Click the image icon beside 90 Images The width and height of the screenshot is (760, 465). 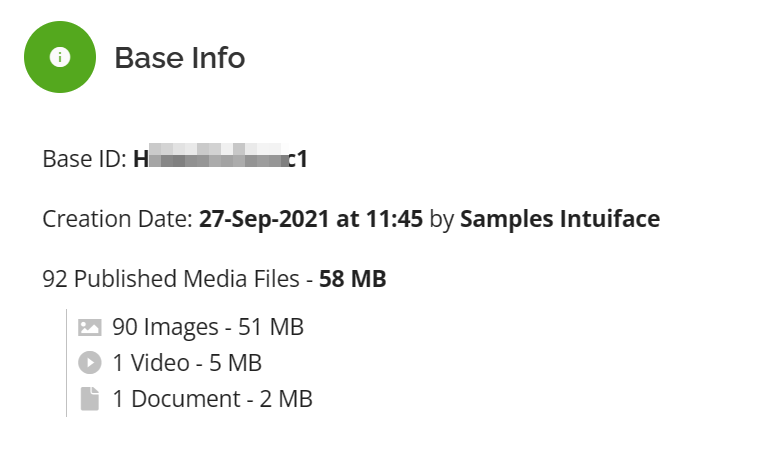tap(90, 327)
